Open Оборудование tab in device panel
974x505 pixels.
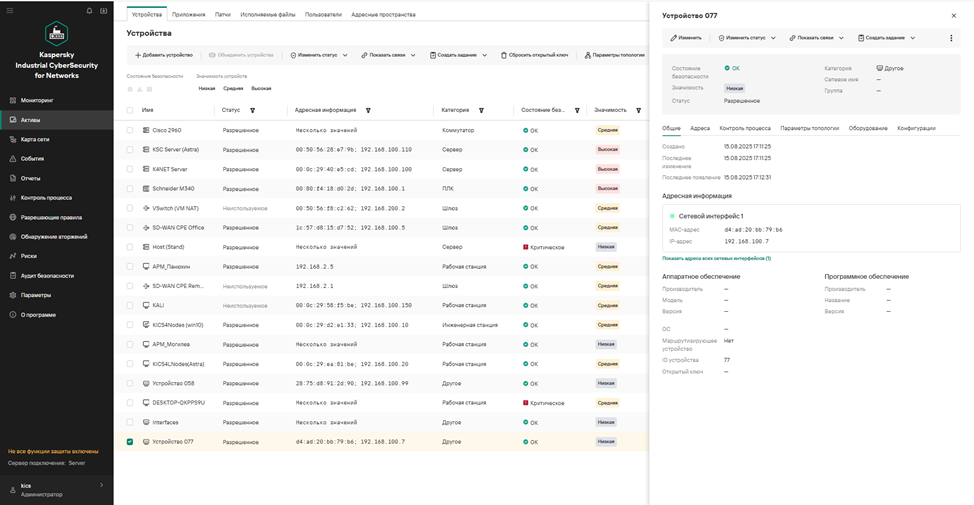click(x=868, y=129)
